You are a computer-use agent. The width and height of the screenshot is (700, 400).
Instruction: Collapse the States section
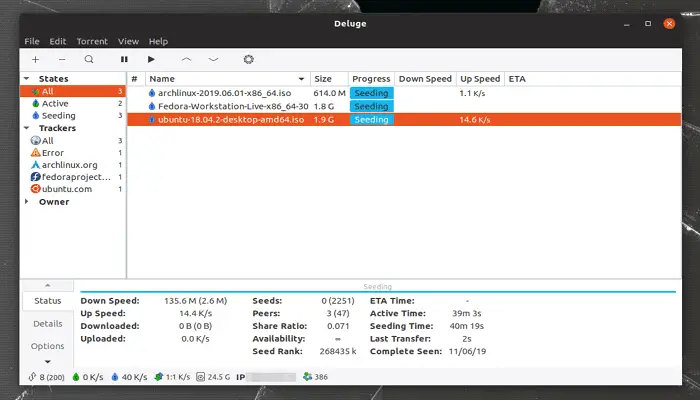[x=26, y=79]
